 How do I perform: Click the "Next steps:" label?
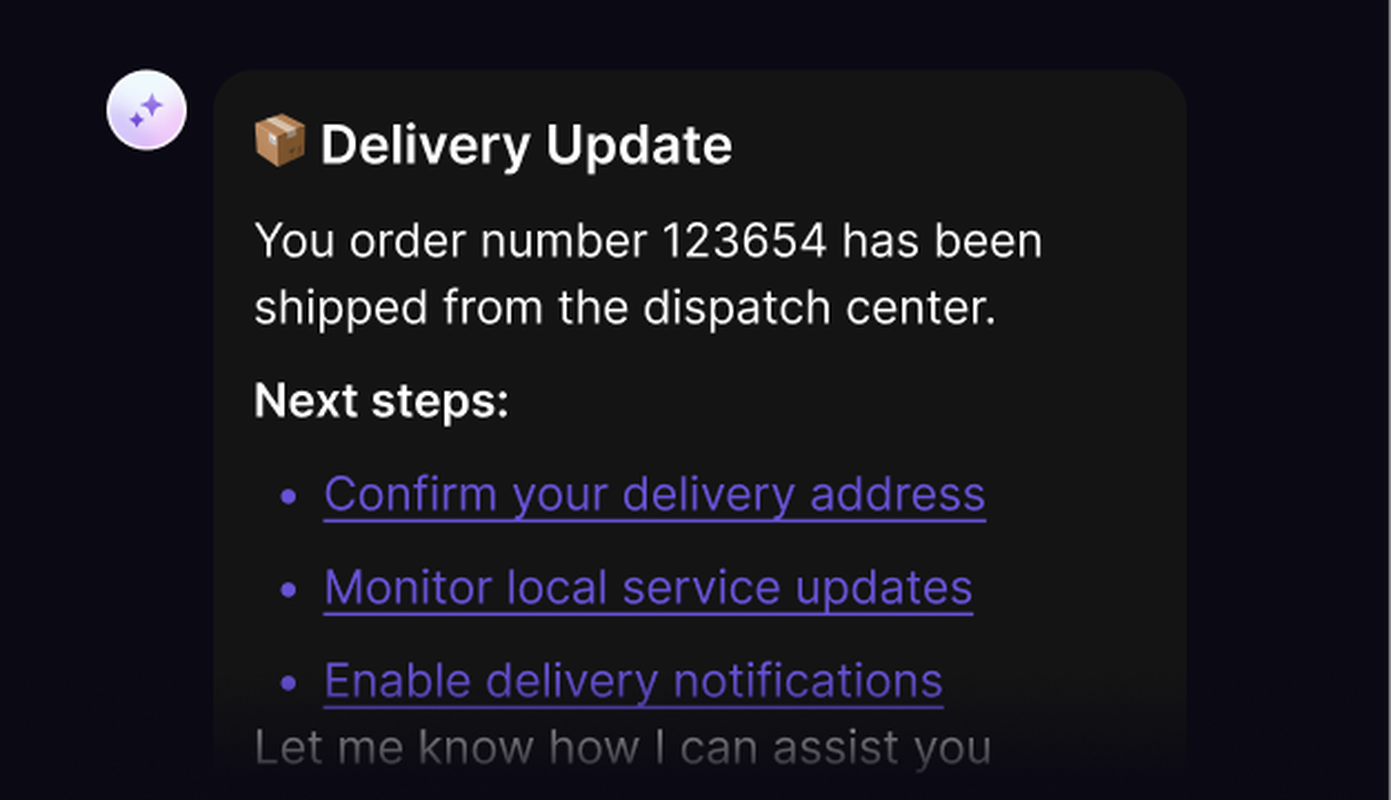pyautogui.click(x=381, y=401)
